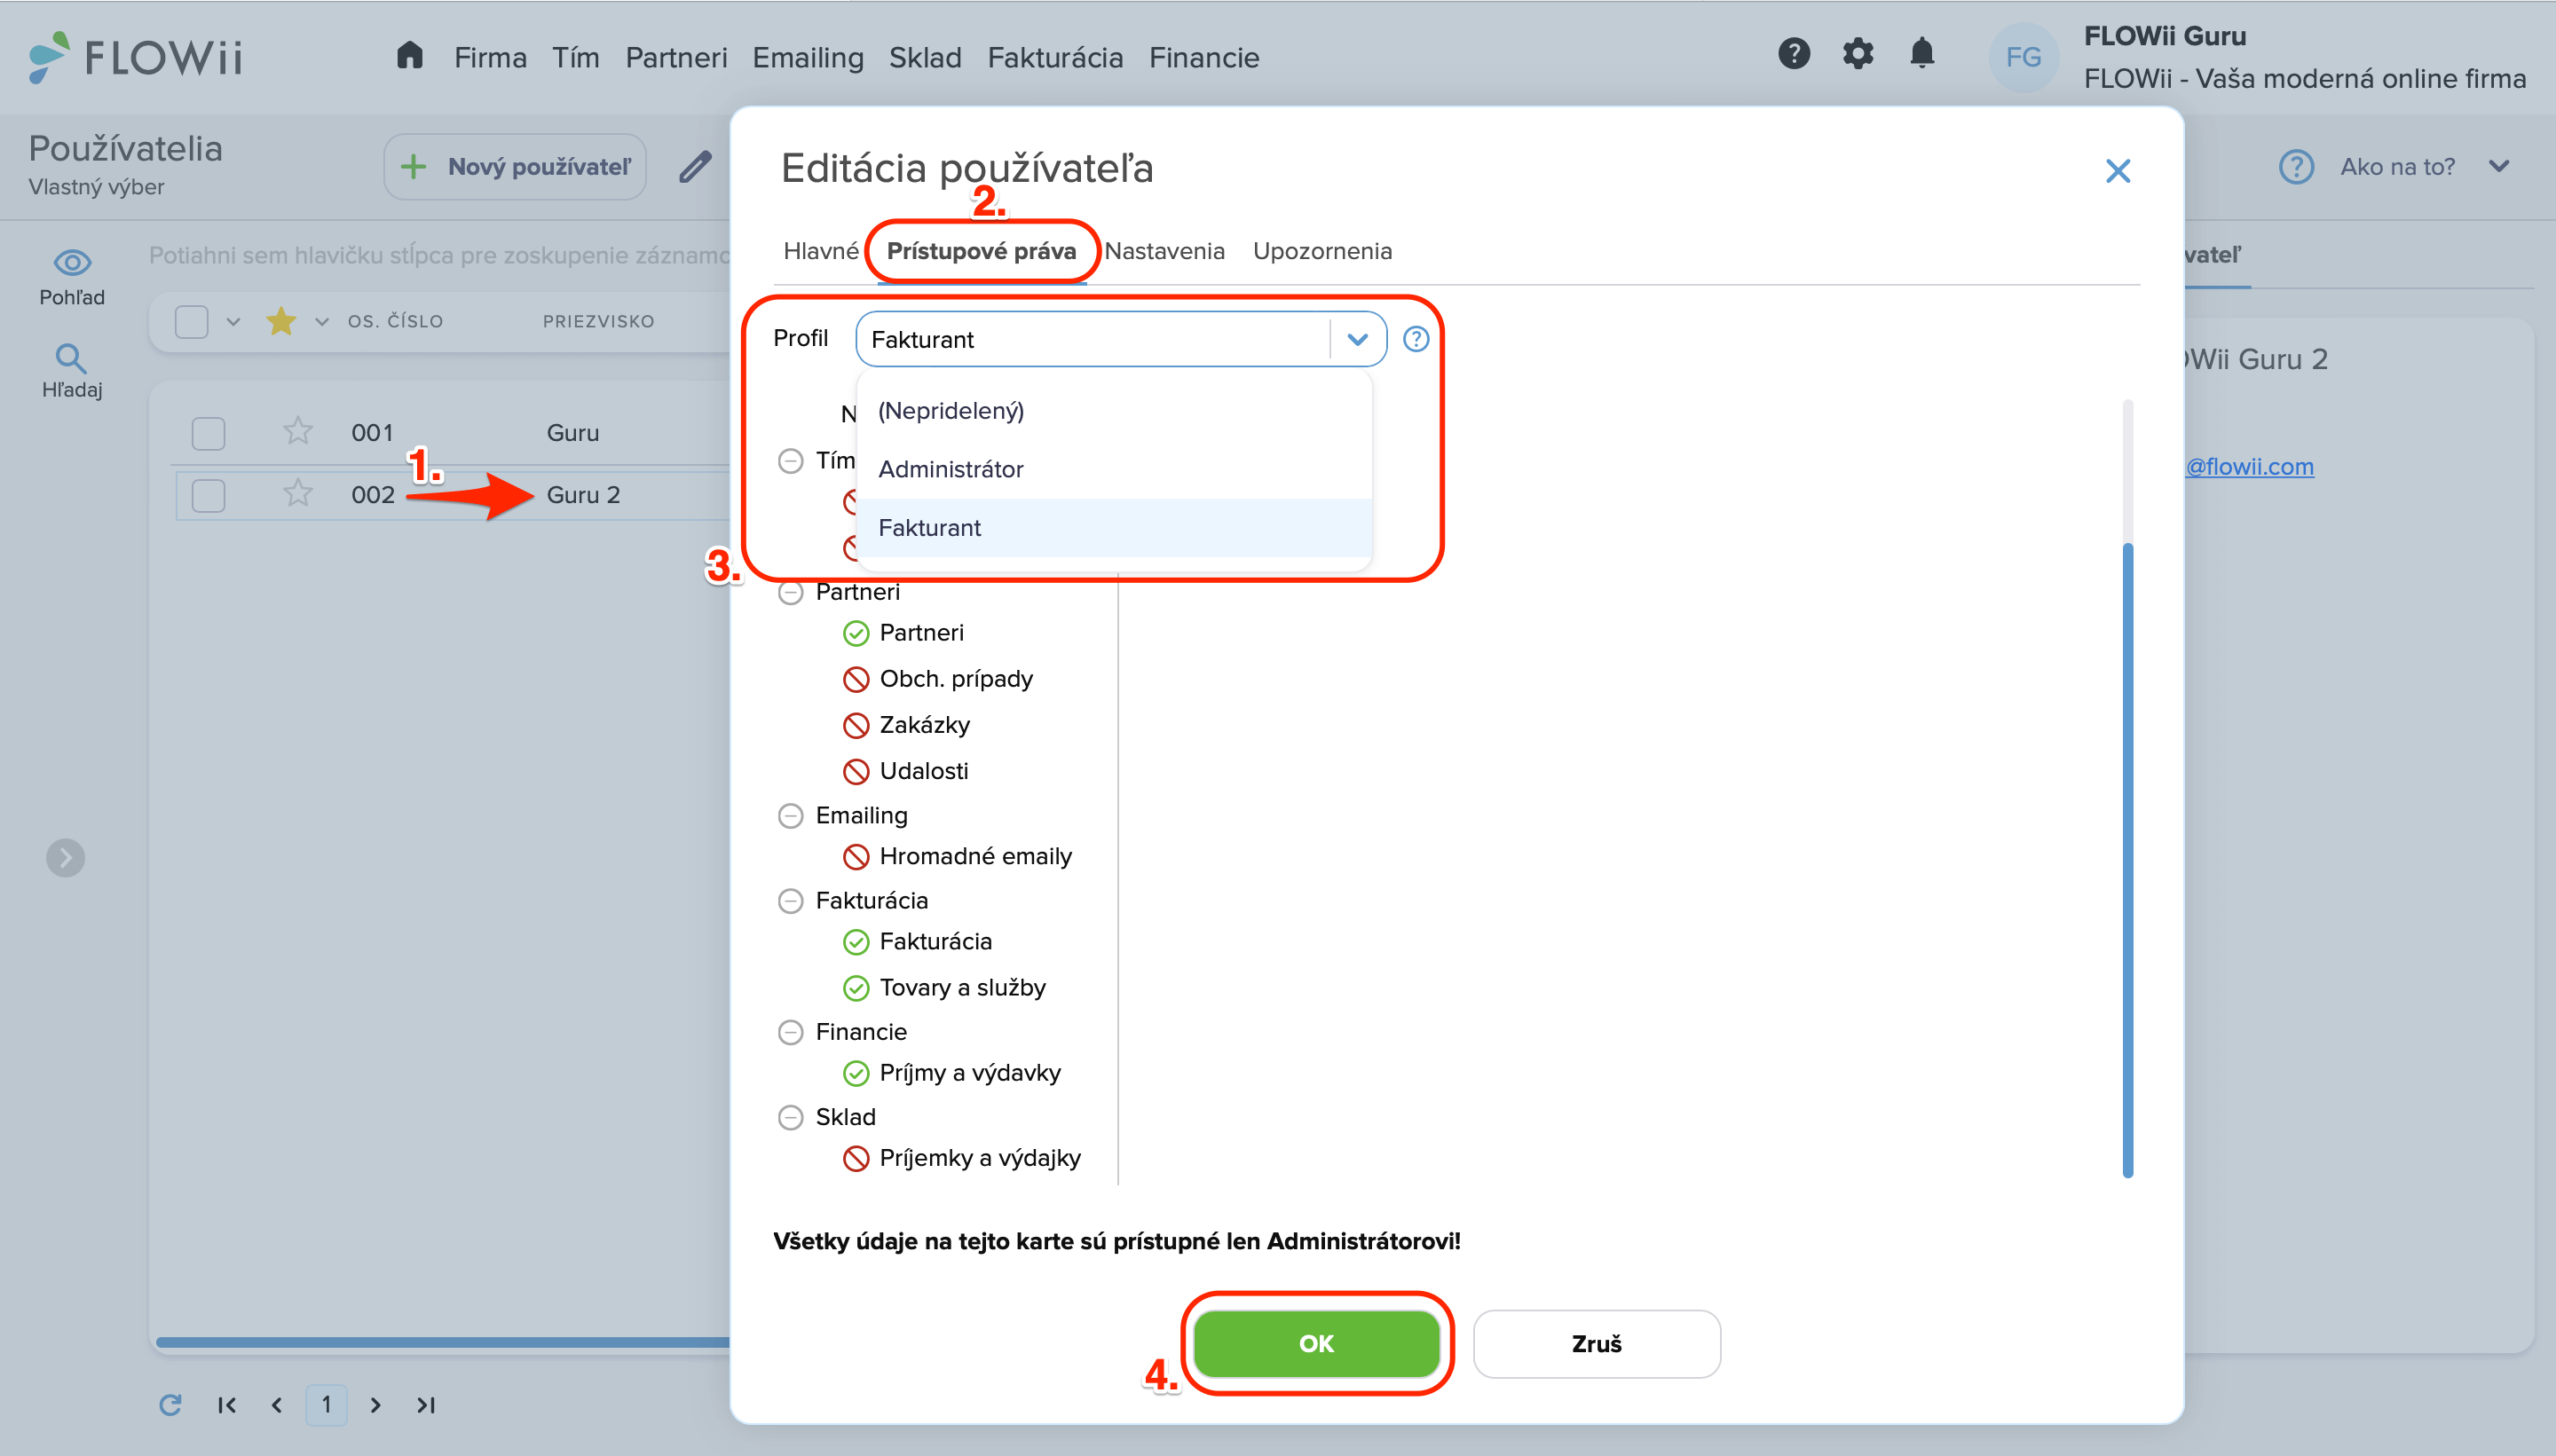Go to next page icon

[375, 1405]
